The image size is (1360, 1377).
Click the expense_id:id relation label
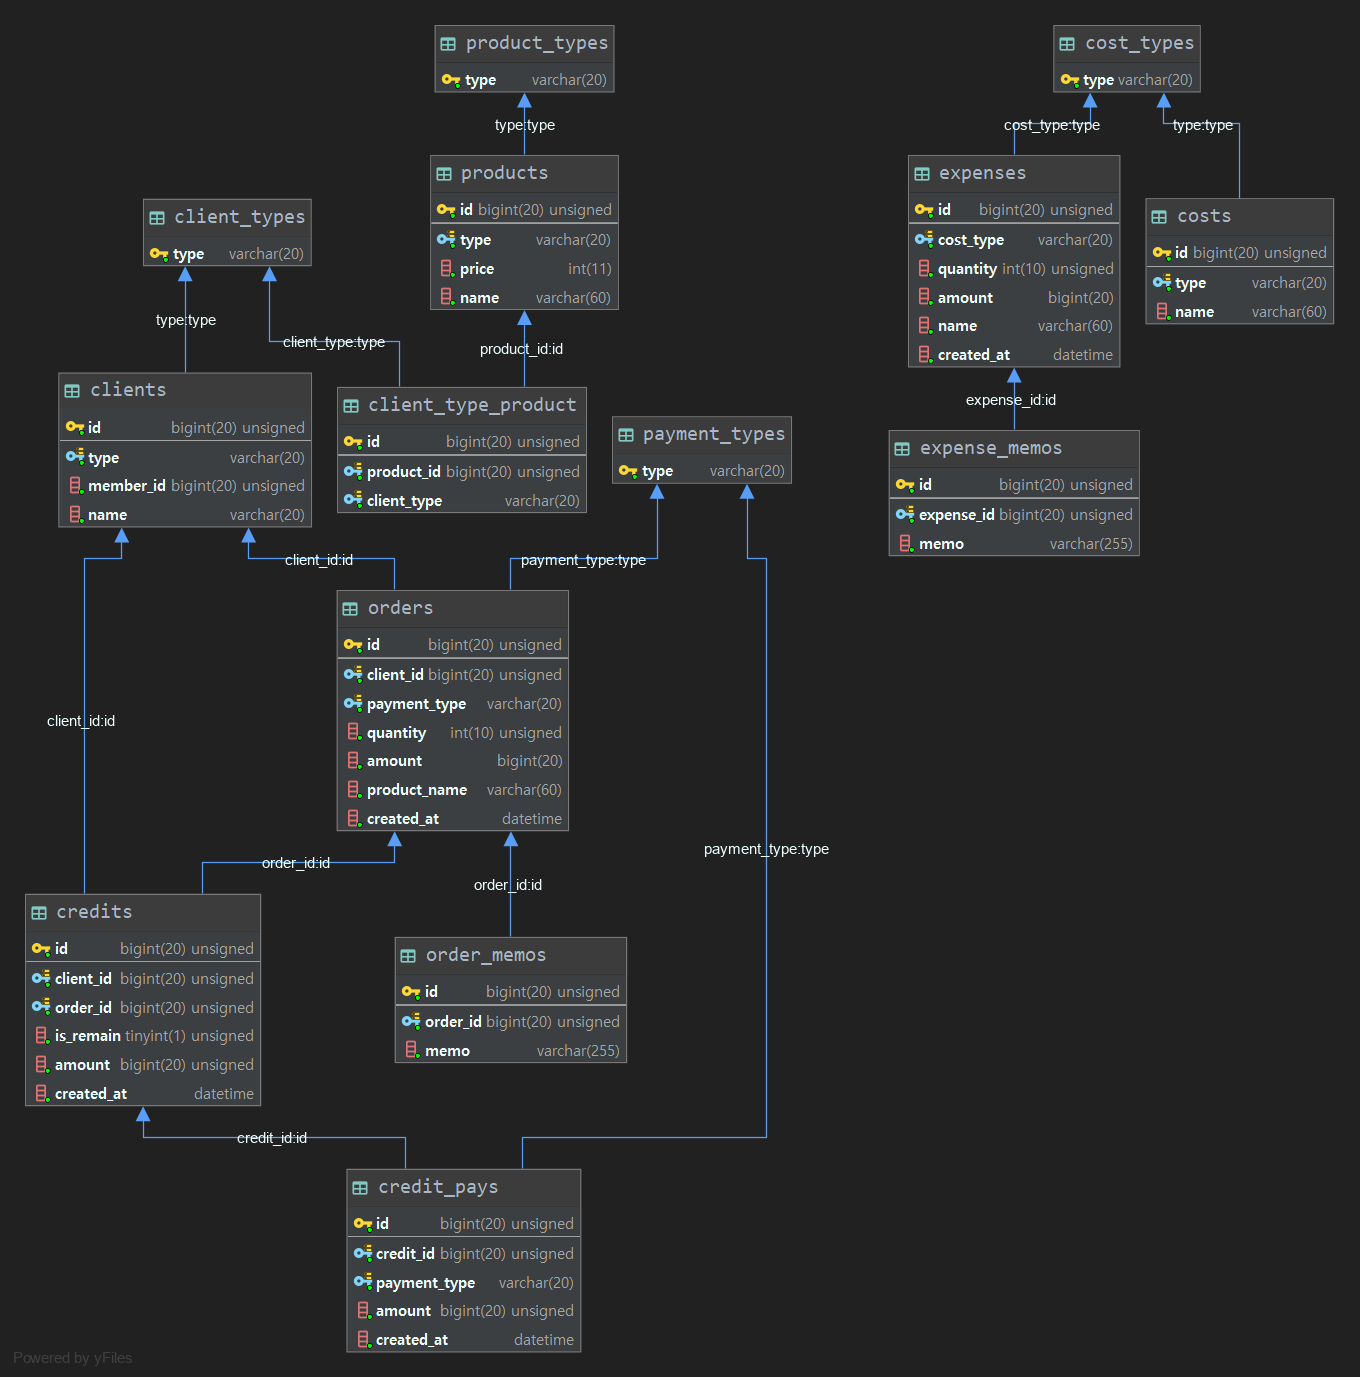pyautogui.click(x=1011, y=400)
